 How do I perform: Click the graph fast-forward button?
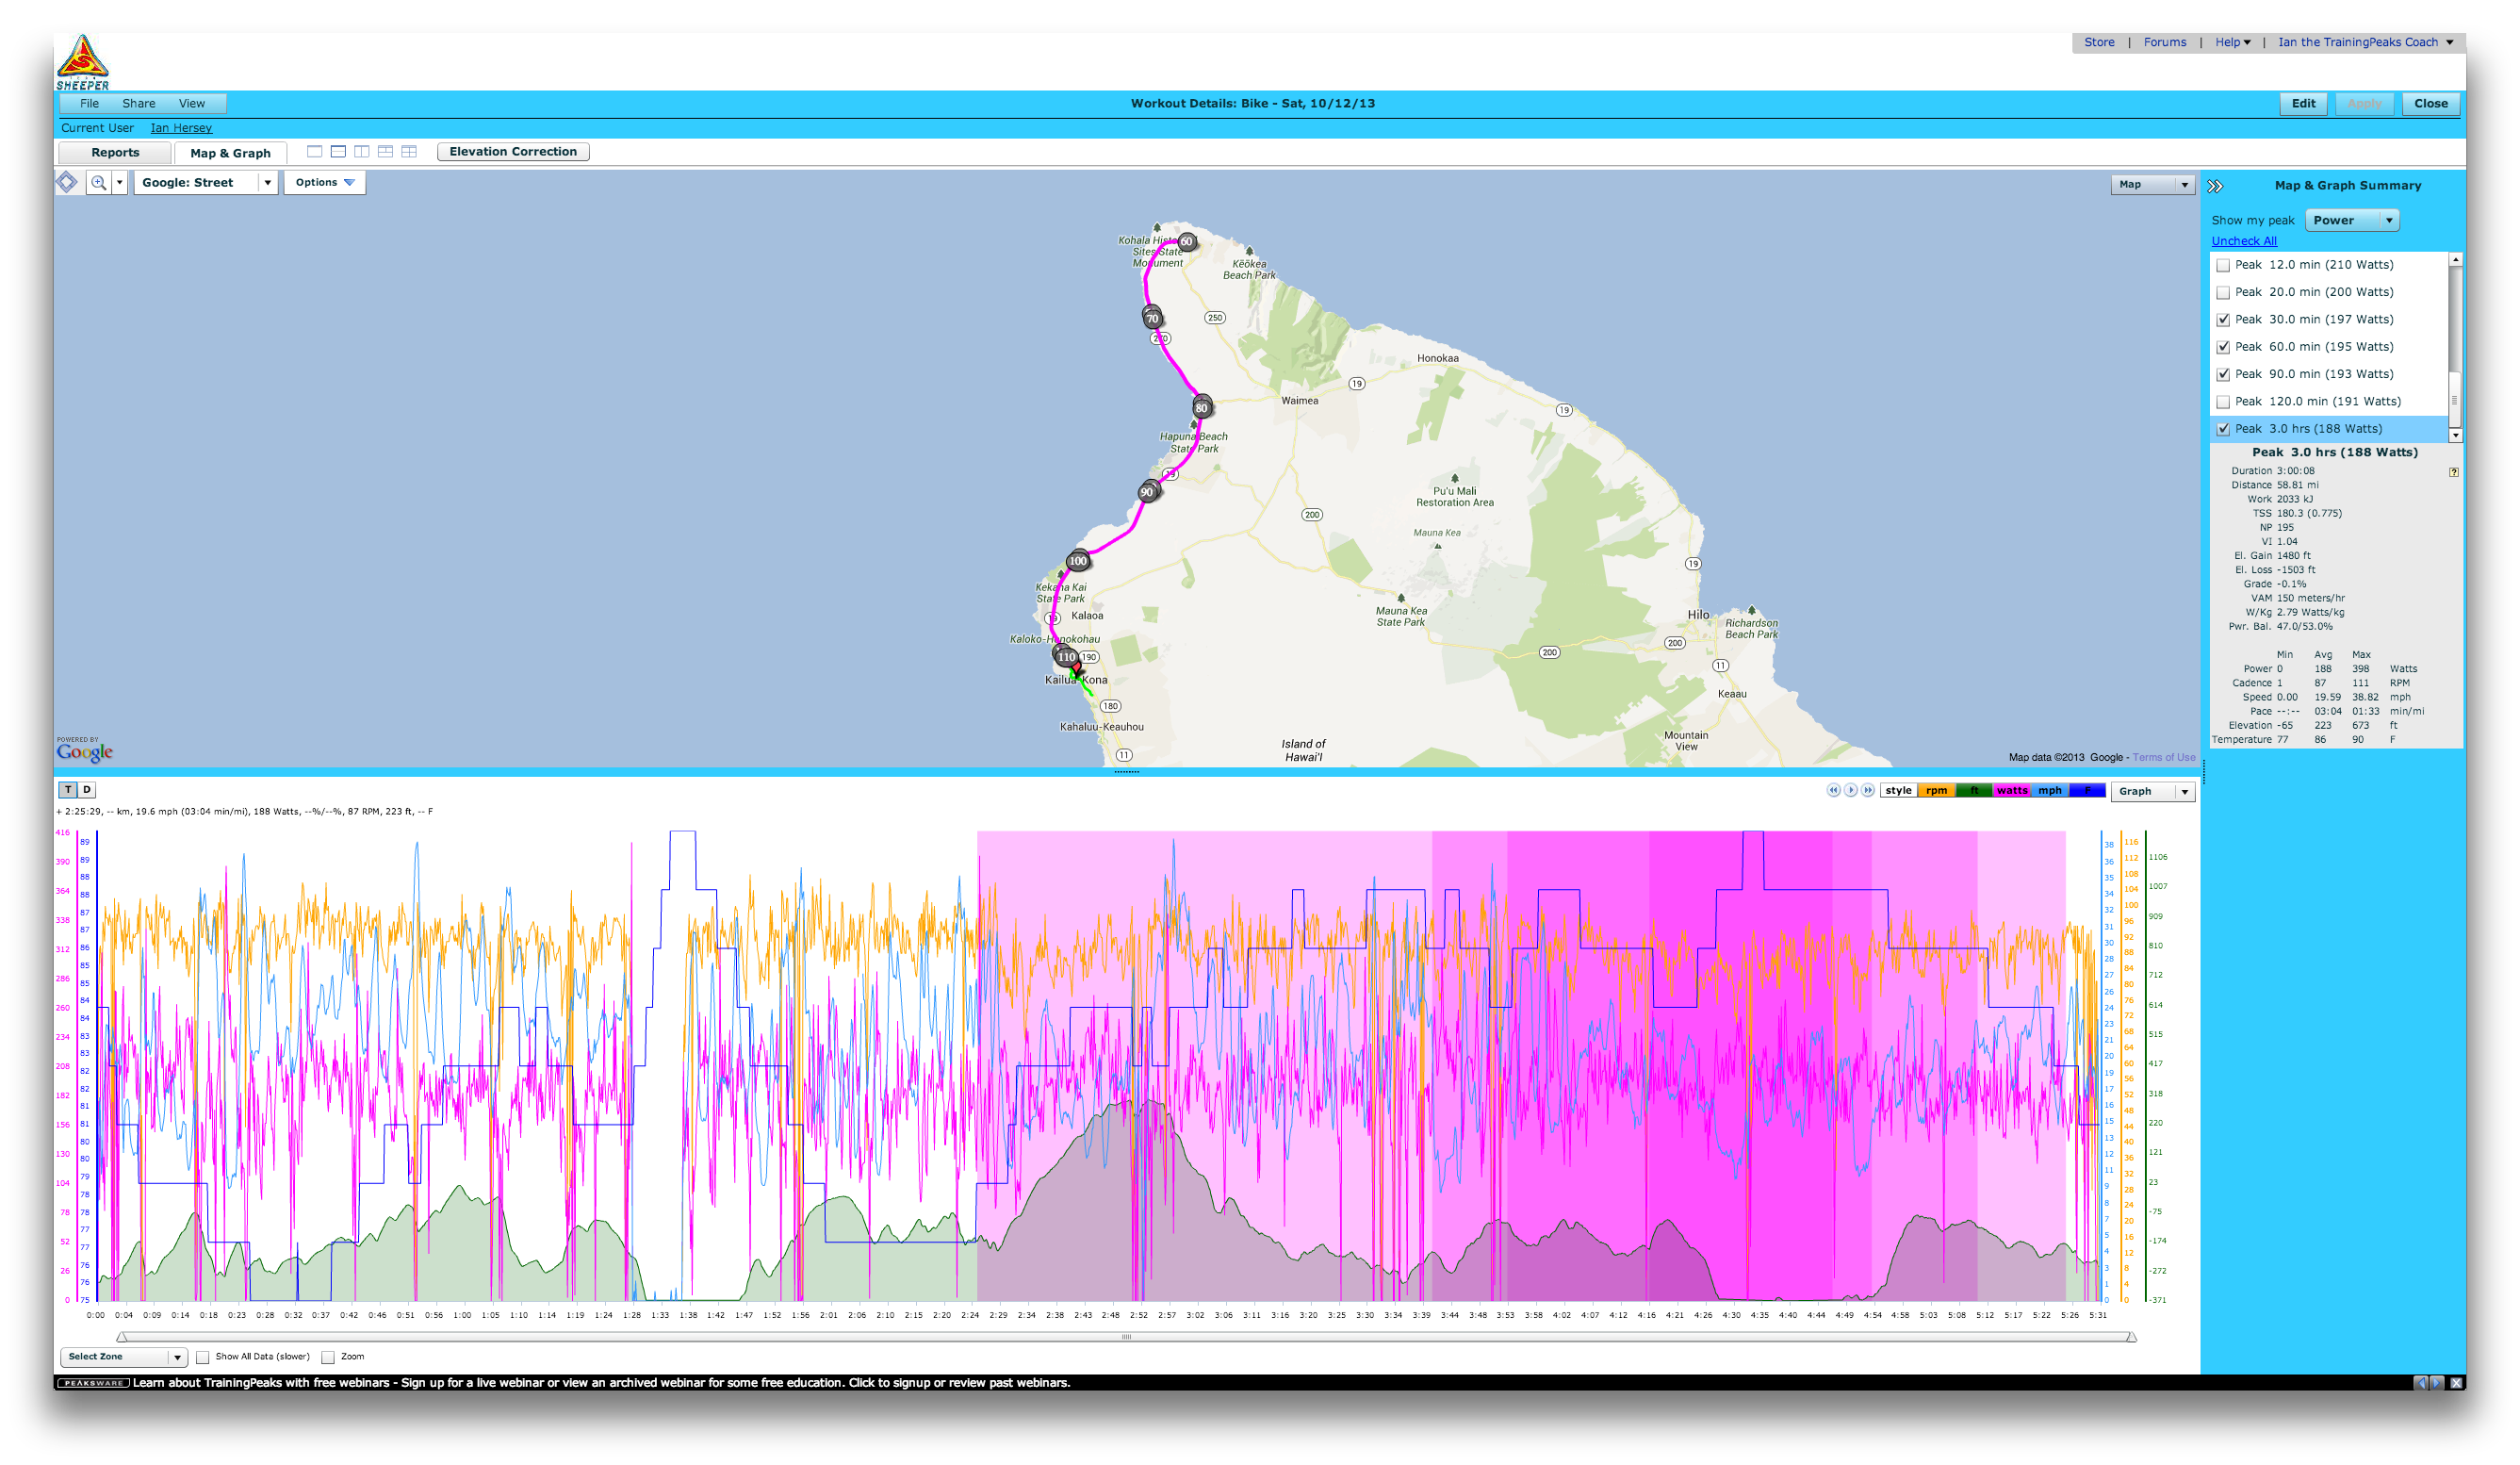tap(1867, 790)
